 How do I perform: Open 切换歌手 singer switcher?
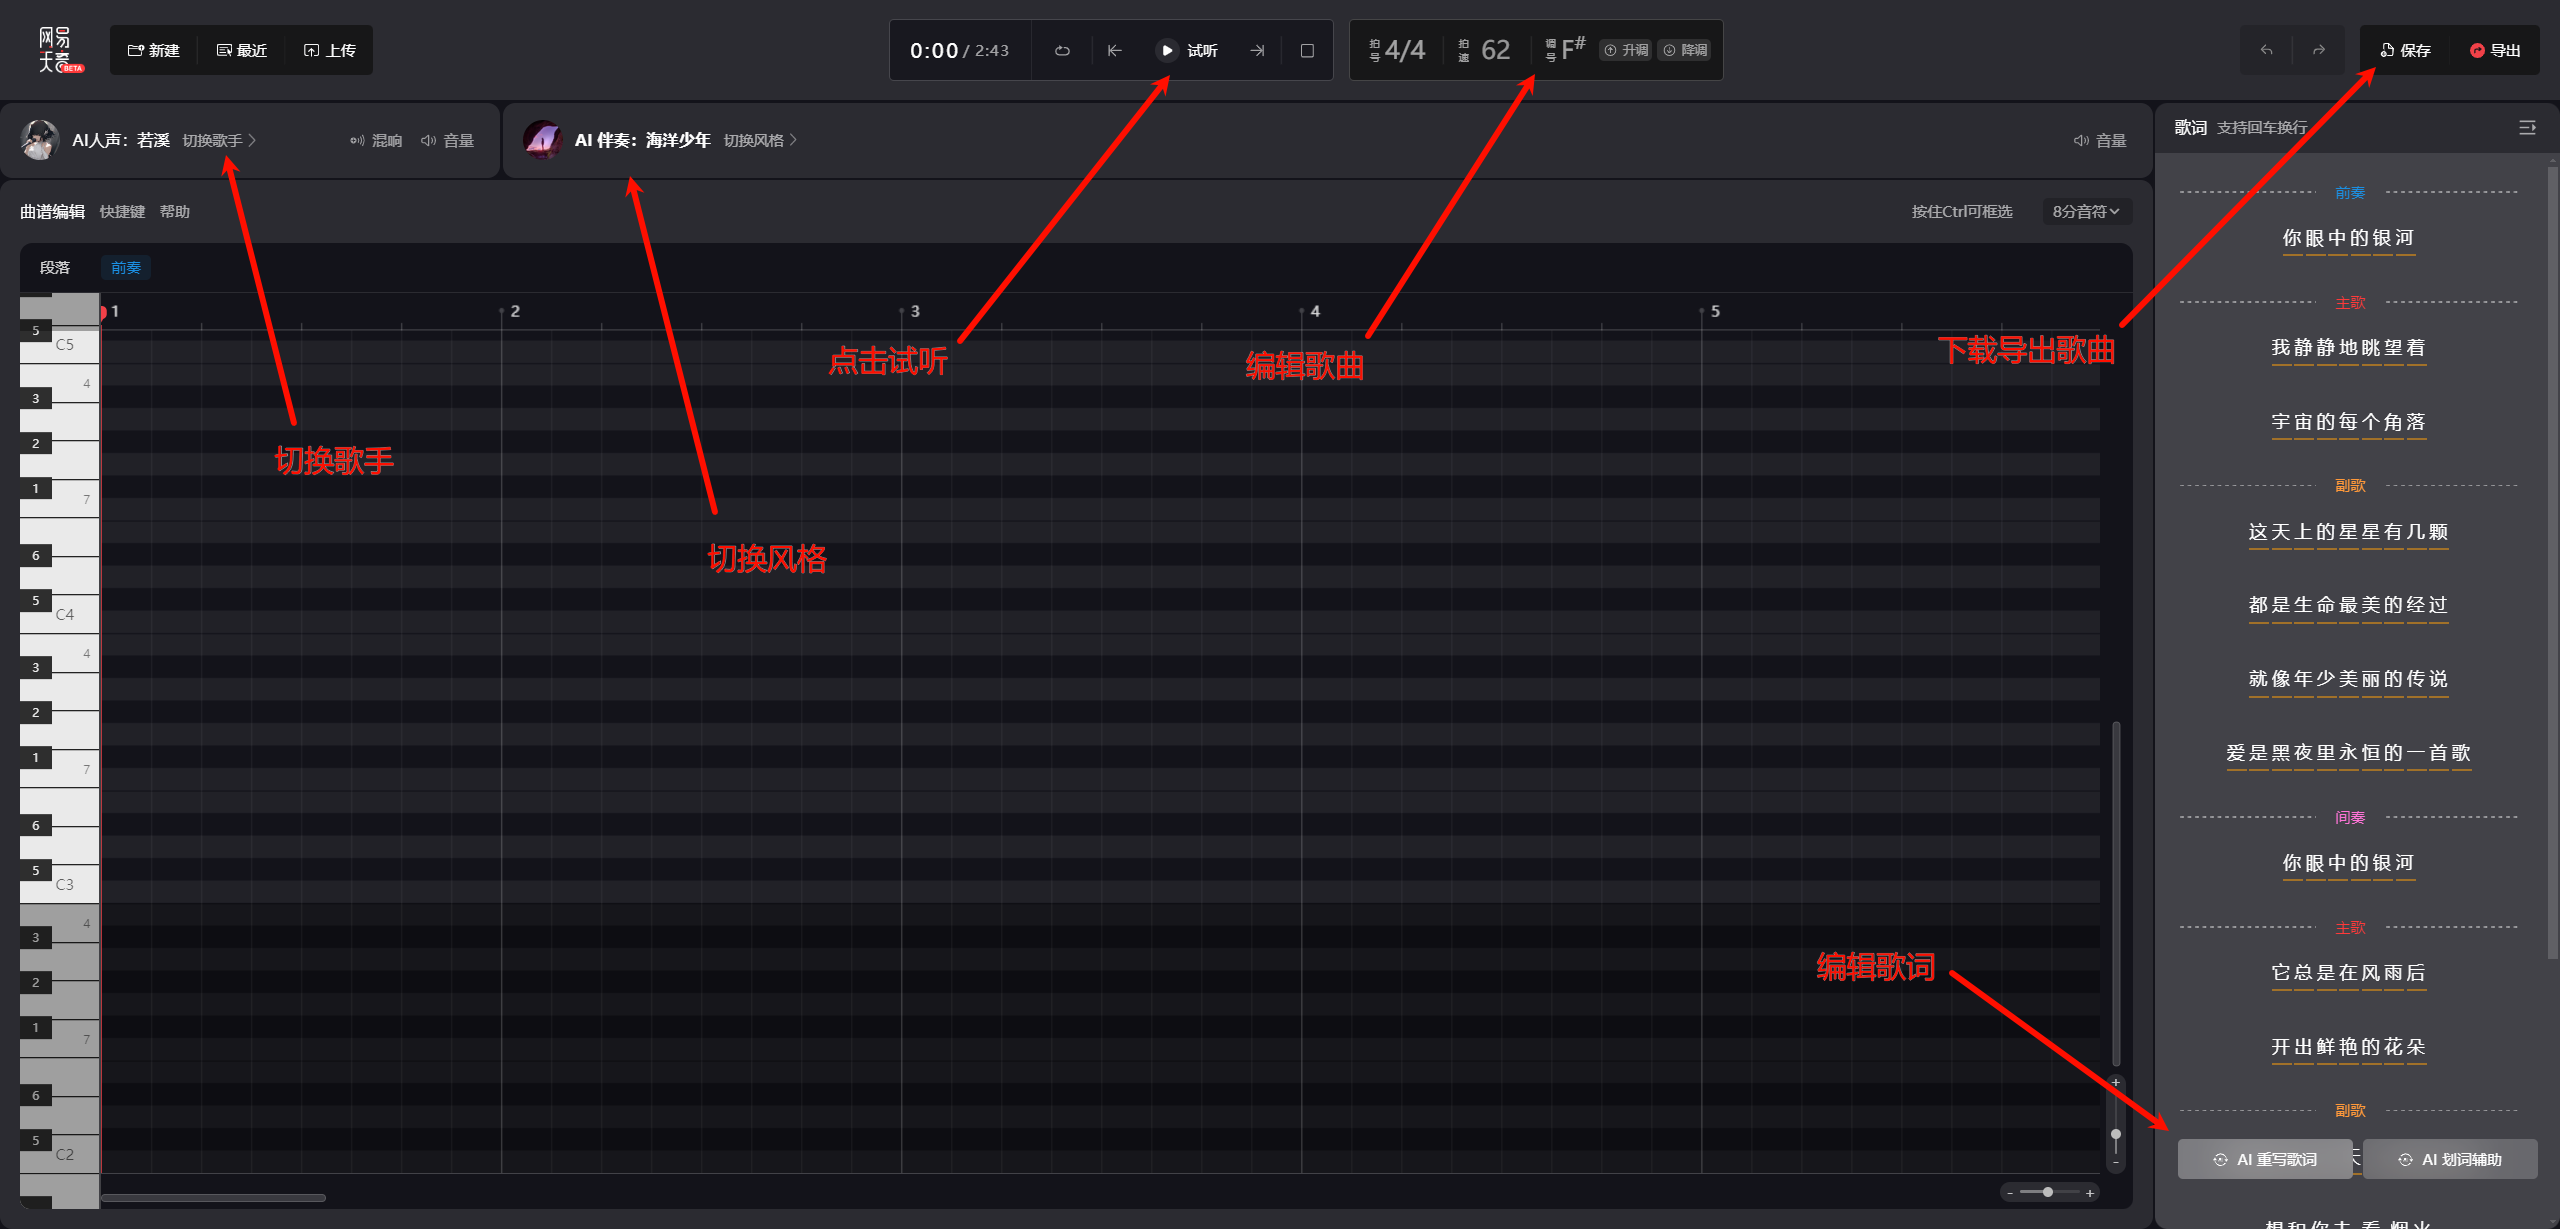coord(219,140)
